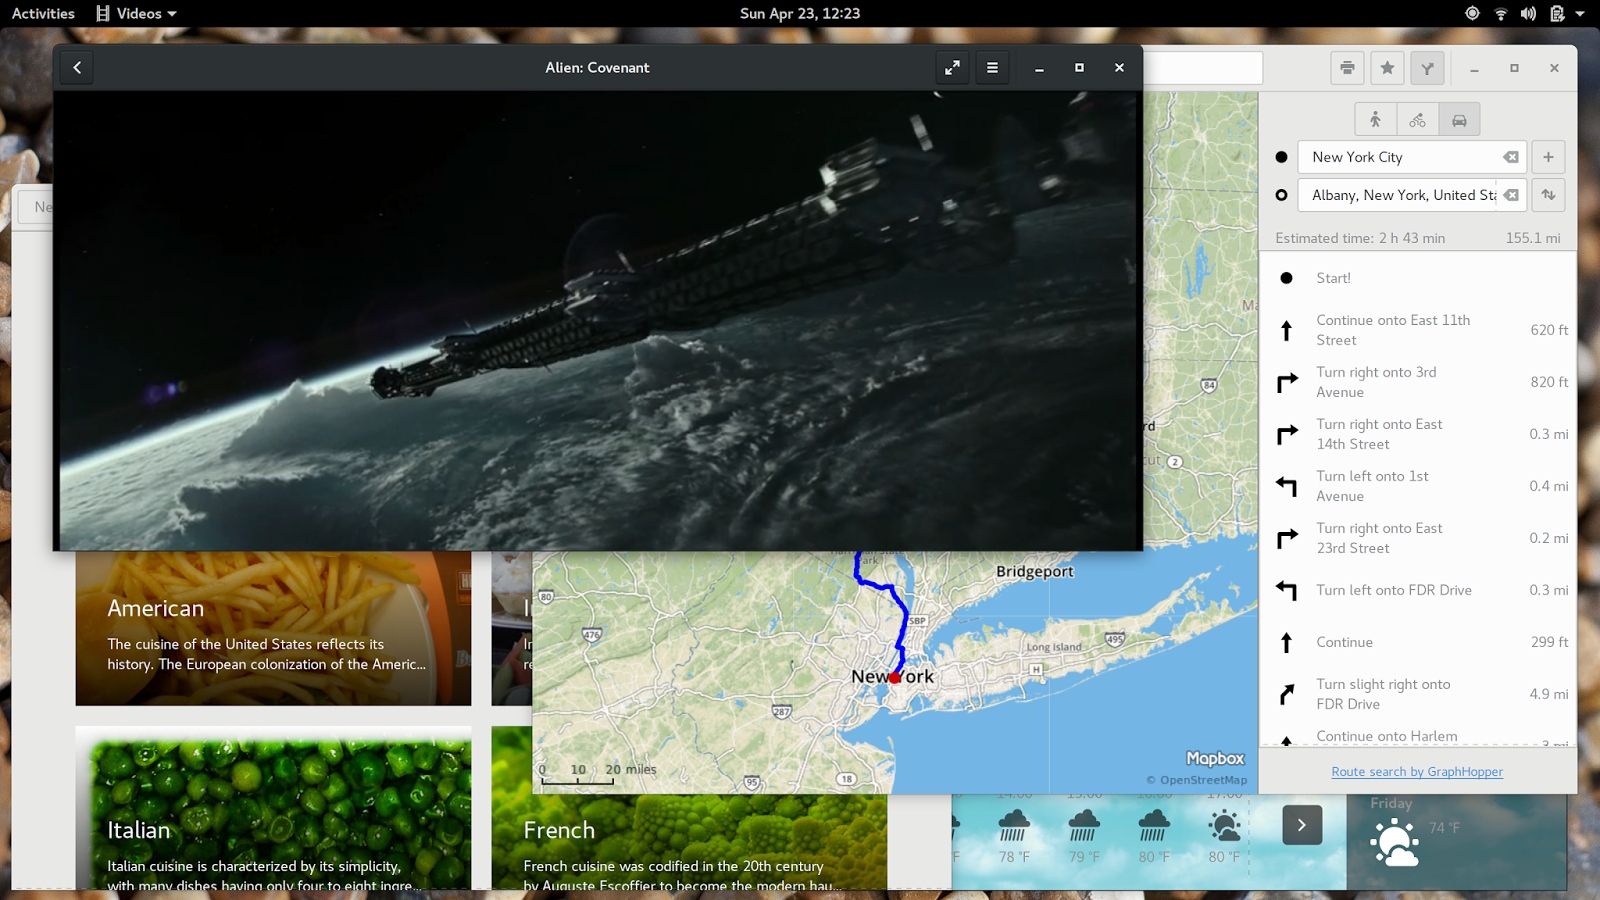Select Continue onto East 11th Street step

[x=1418, y=330]
